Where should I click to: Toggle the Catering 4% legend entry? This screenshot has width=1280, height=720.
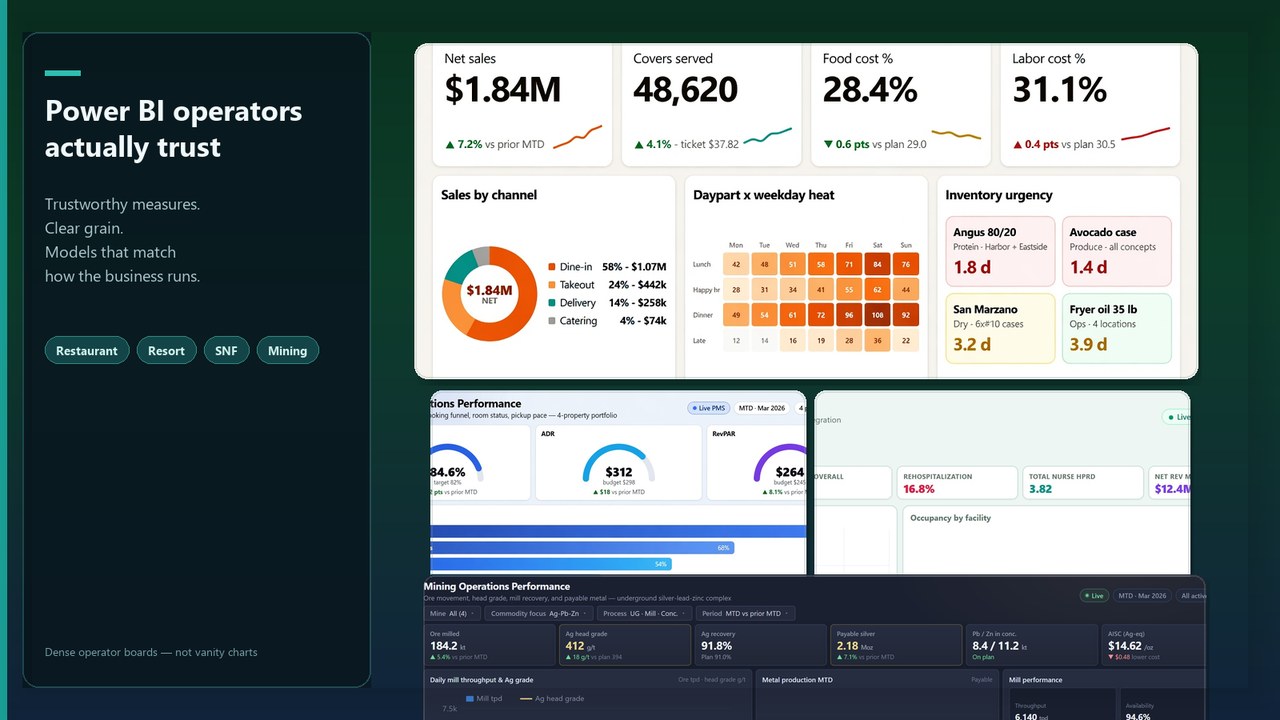click(607, 321)
